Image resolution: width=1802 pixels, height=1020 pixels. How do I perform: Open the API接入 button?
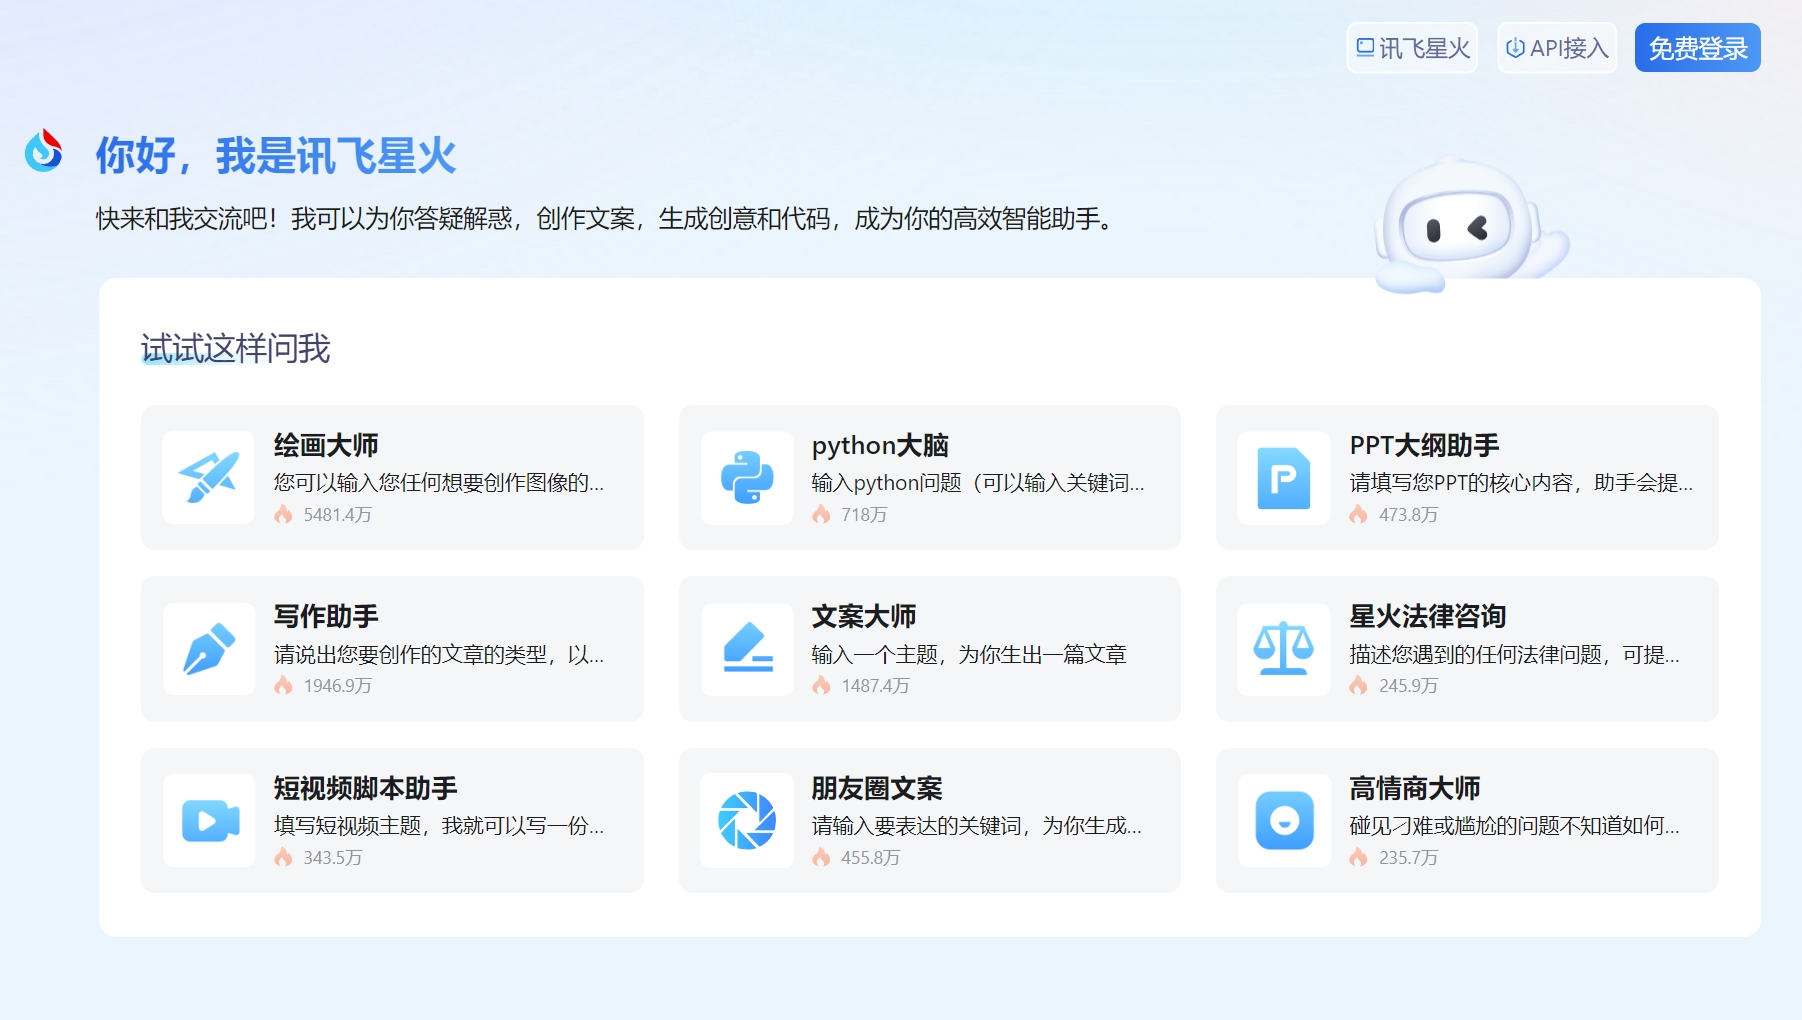pyautogui.click(x=1557, y=48)
